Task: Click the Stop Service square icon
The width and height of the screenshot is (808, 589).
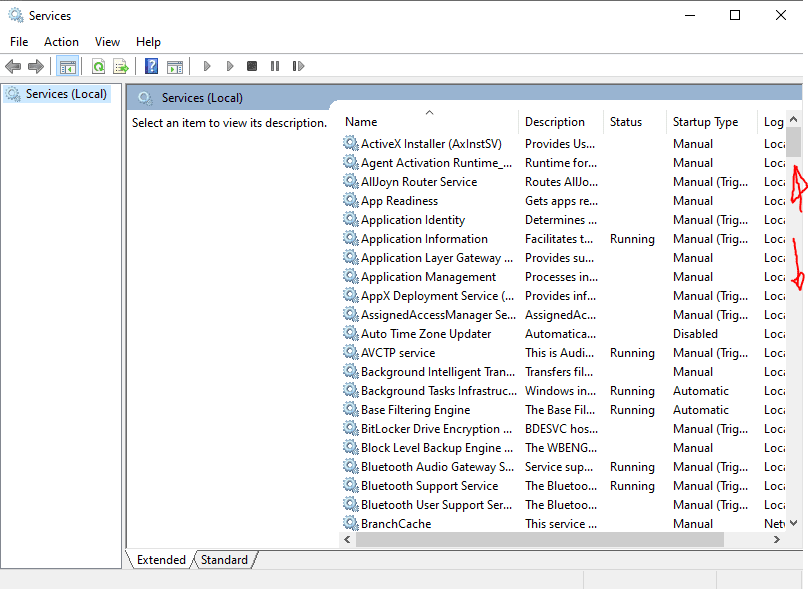Action: point(252,66)
